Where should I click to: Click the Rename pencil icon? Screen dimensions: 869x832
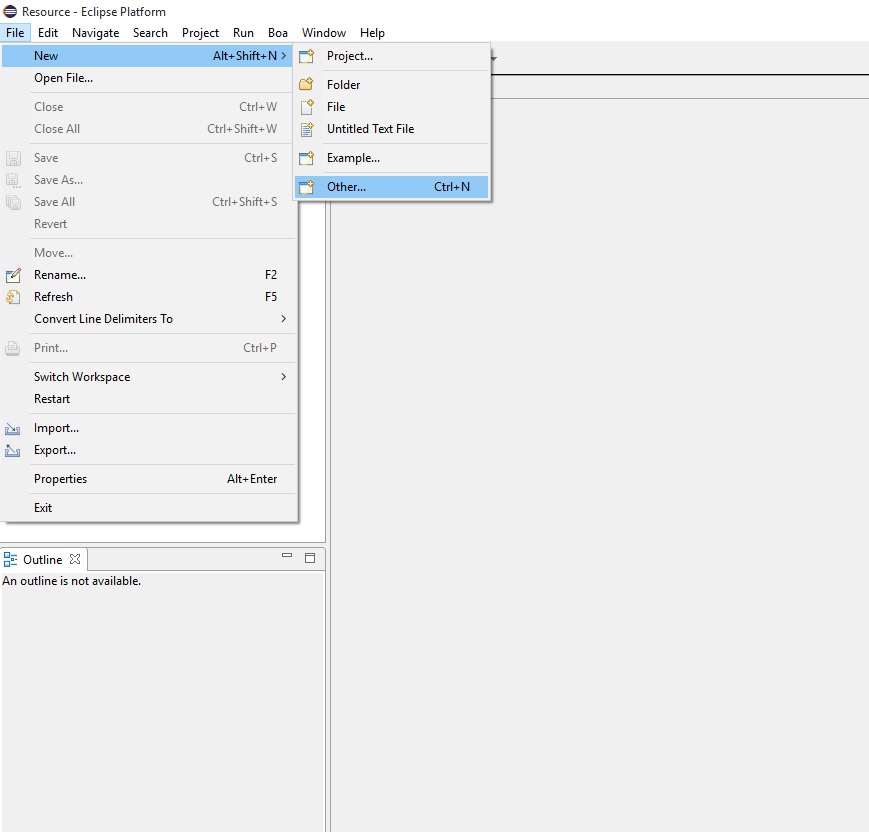13,275
